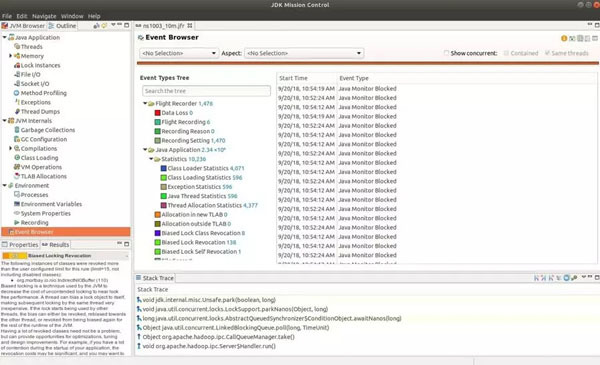Click the orange warning results icon
The height and width of the screenshot is (365, 600).
(564, 38)
